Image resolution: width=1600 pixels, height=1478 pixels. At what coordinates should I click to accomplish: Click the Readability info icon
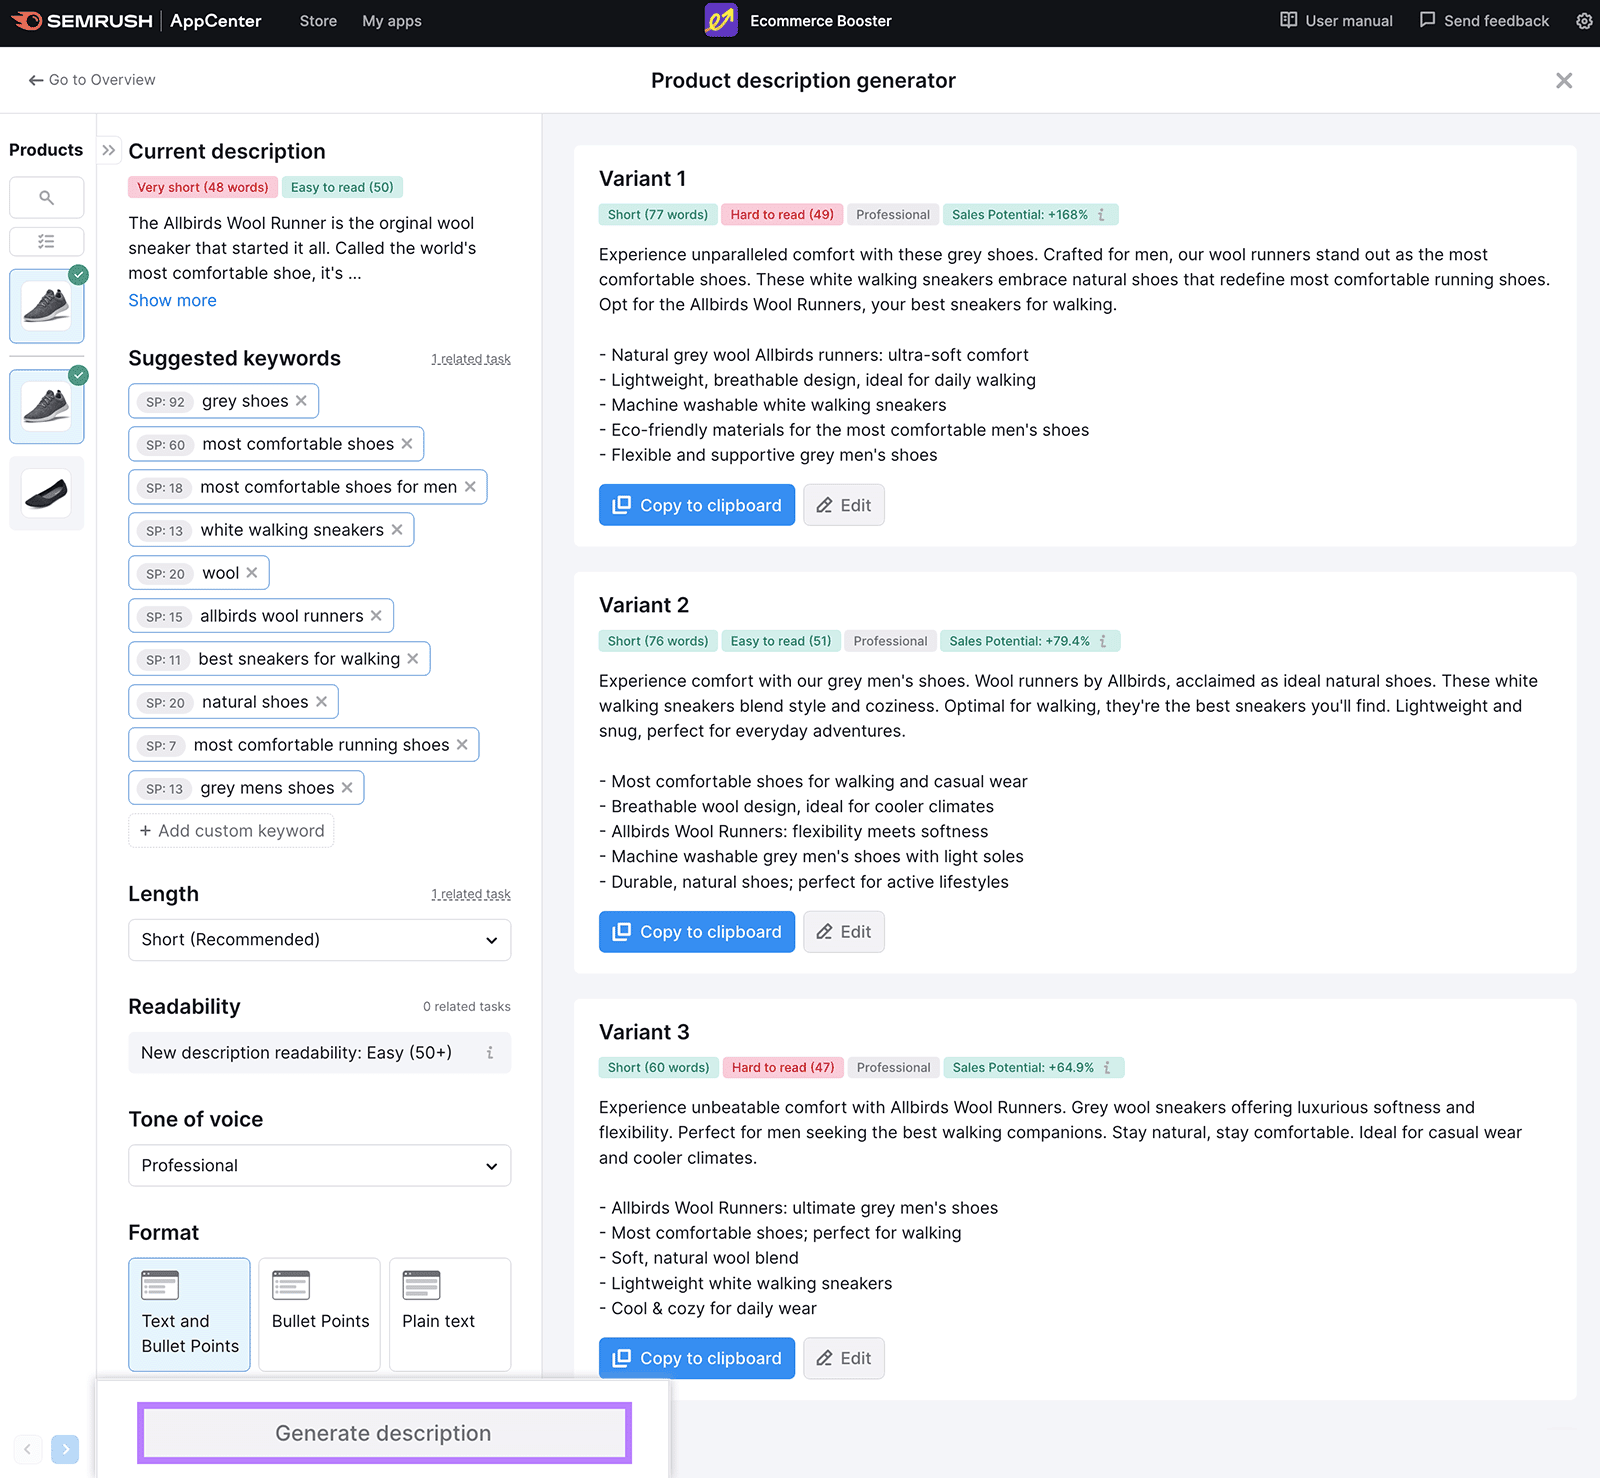point(490,1053)
